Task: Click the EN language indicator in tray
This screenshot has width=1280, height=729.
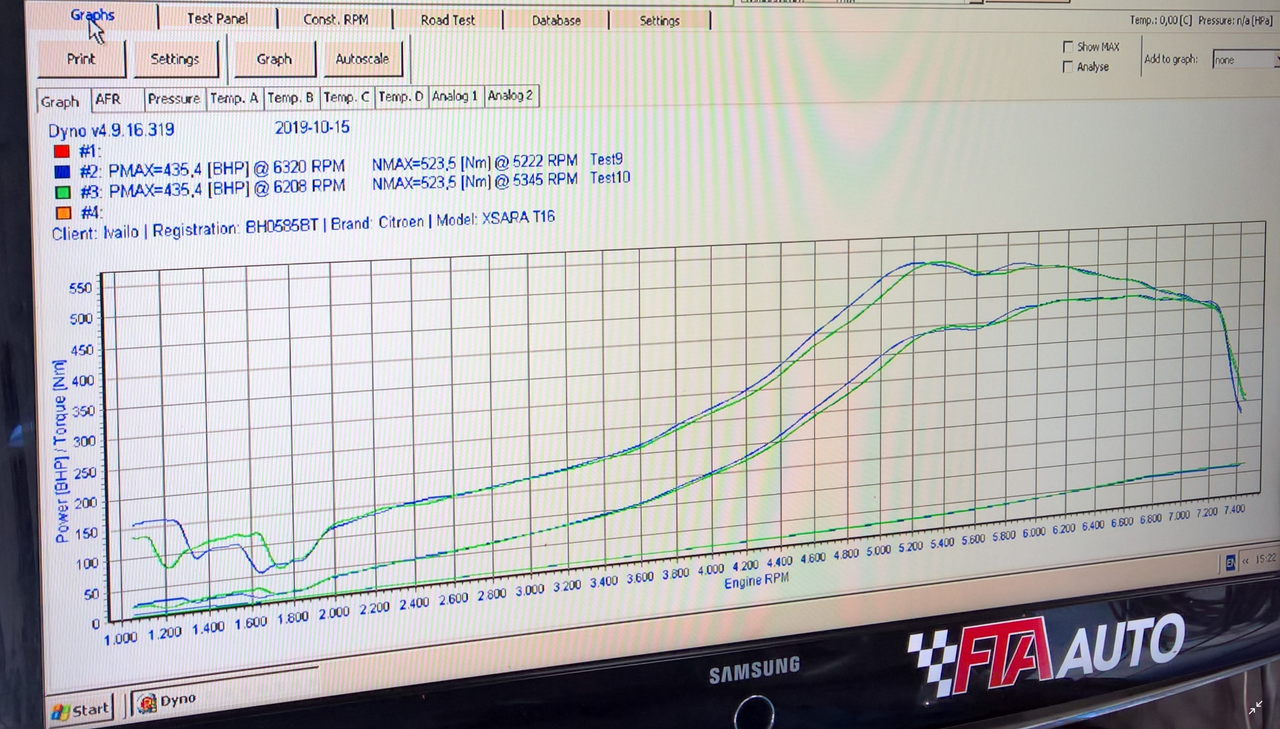Action: (x=1230, y=563)
